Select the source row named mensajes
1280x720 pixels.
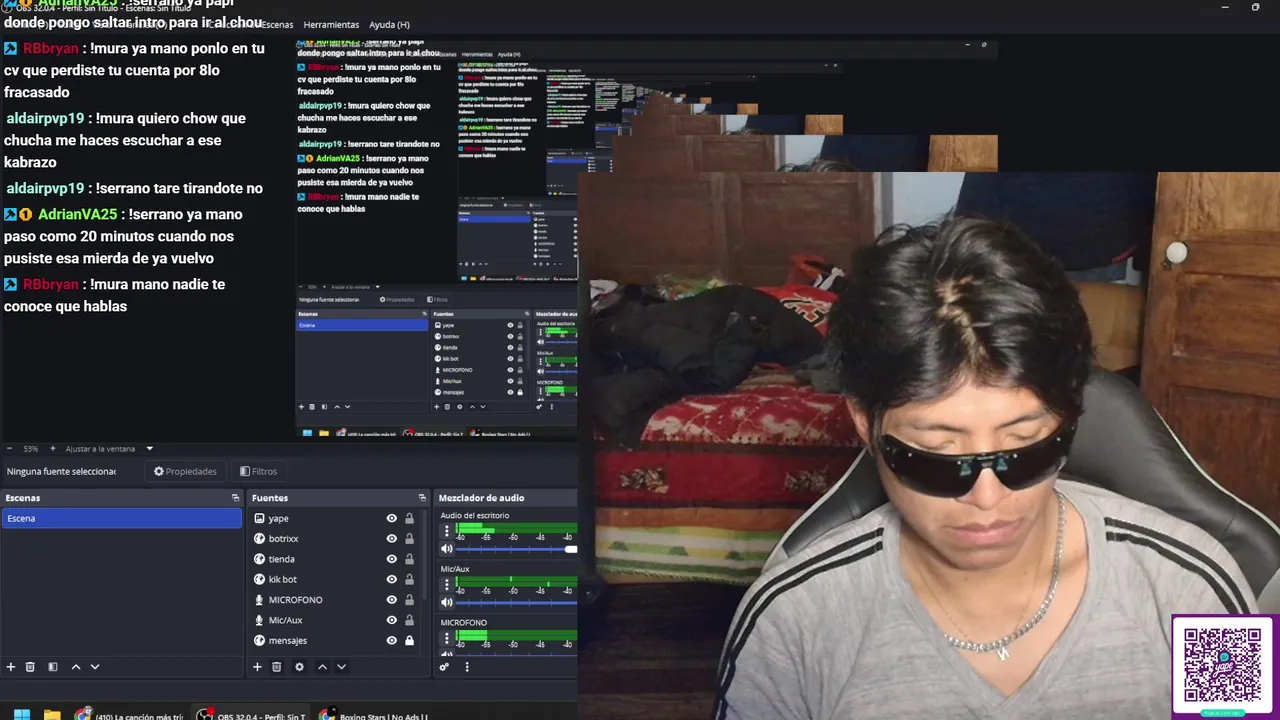[334, 640]
